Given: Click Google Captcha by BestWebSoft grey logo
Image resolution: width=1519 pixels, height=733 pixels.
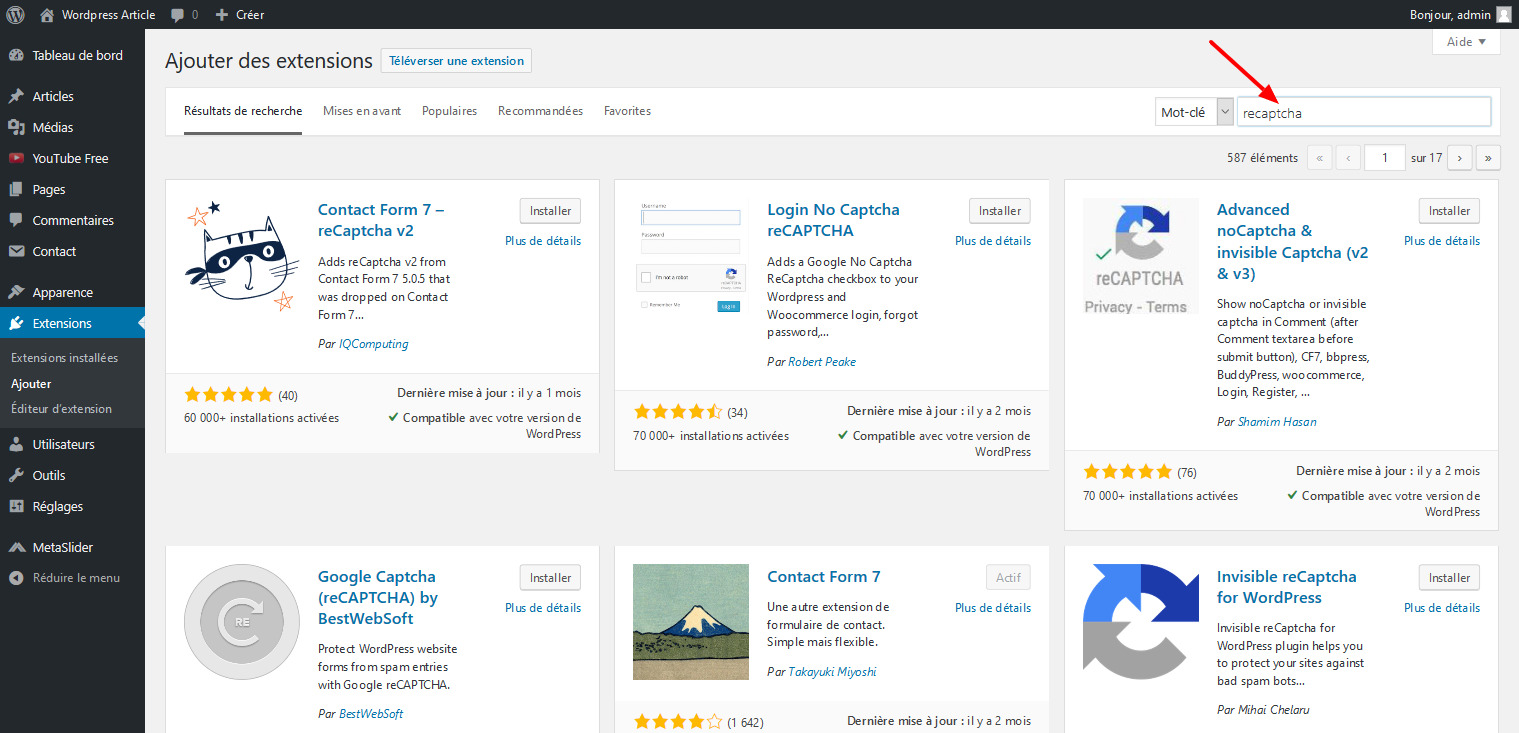Looking at the screenshot, I should tap(241, 622).
